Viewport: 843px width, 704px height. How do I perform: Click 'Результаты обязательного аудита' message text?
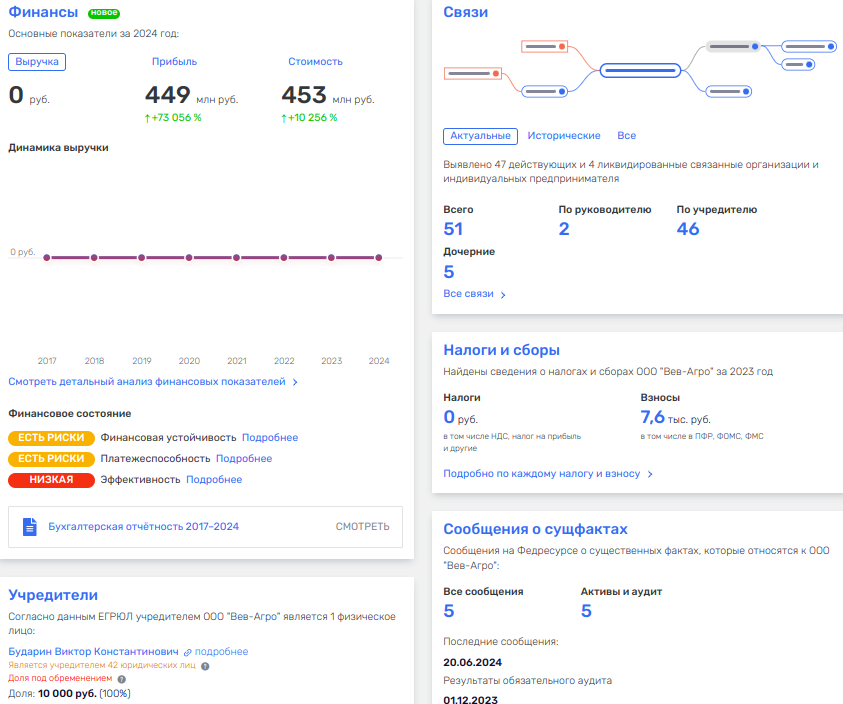(527, 681)
